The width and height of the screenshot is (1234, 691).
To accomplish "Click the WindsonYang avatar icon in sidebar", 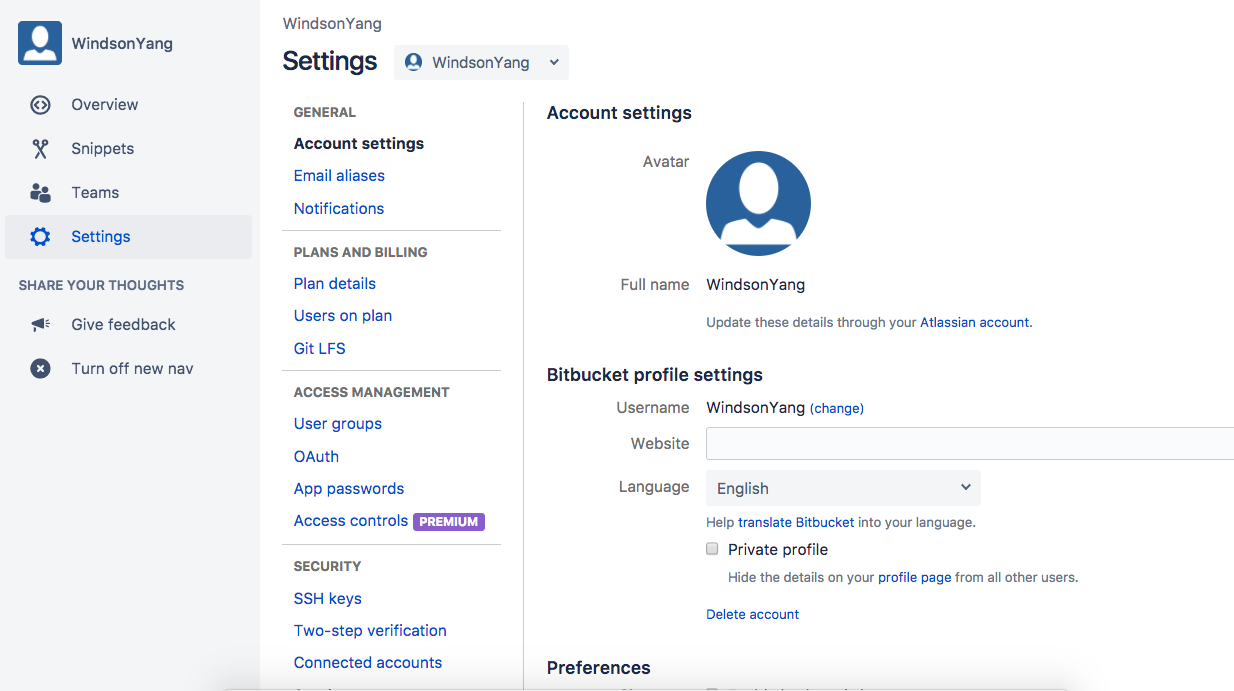I will click(x=40, y=43).
